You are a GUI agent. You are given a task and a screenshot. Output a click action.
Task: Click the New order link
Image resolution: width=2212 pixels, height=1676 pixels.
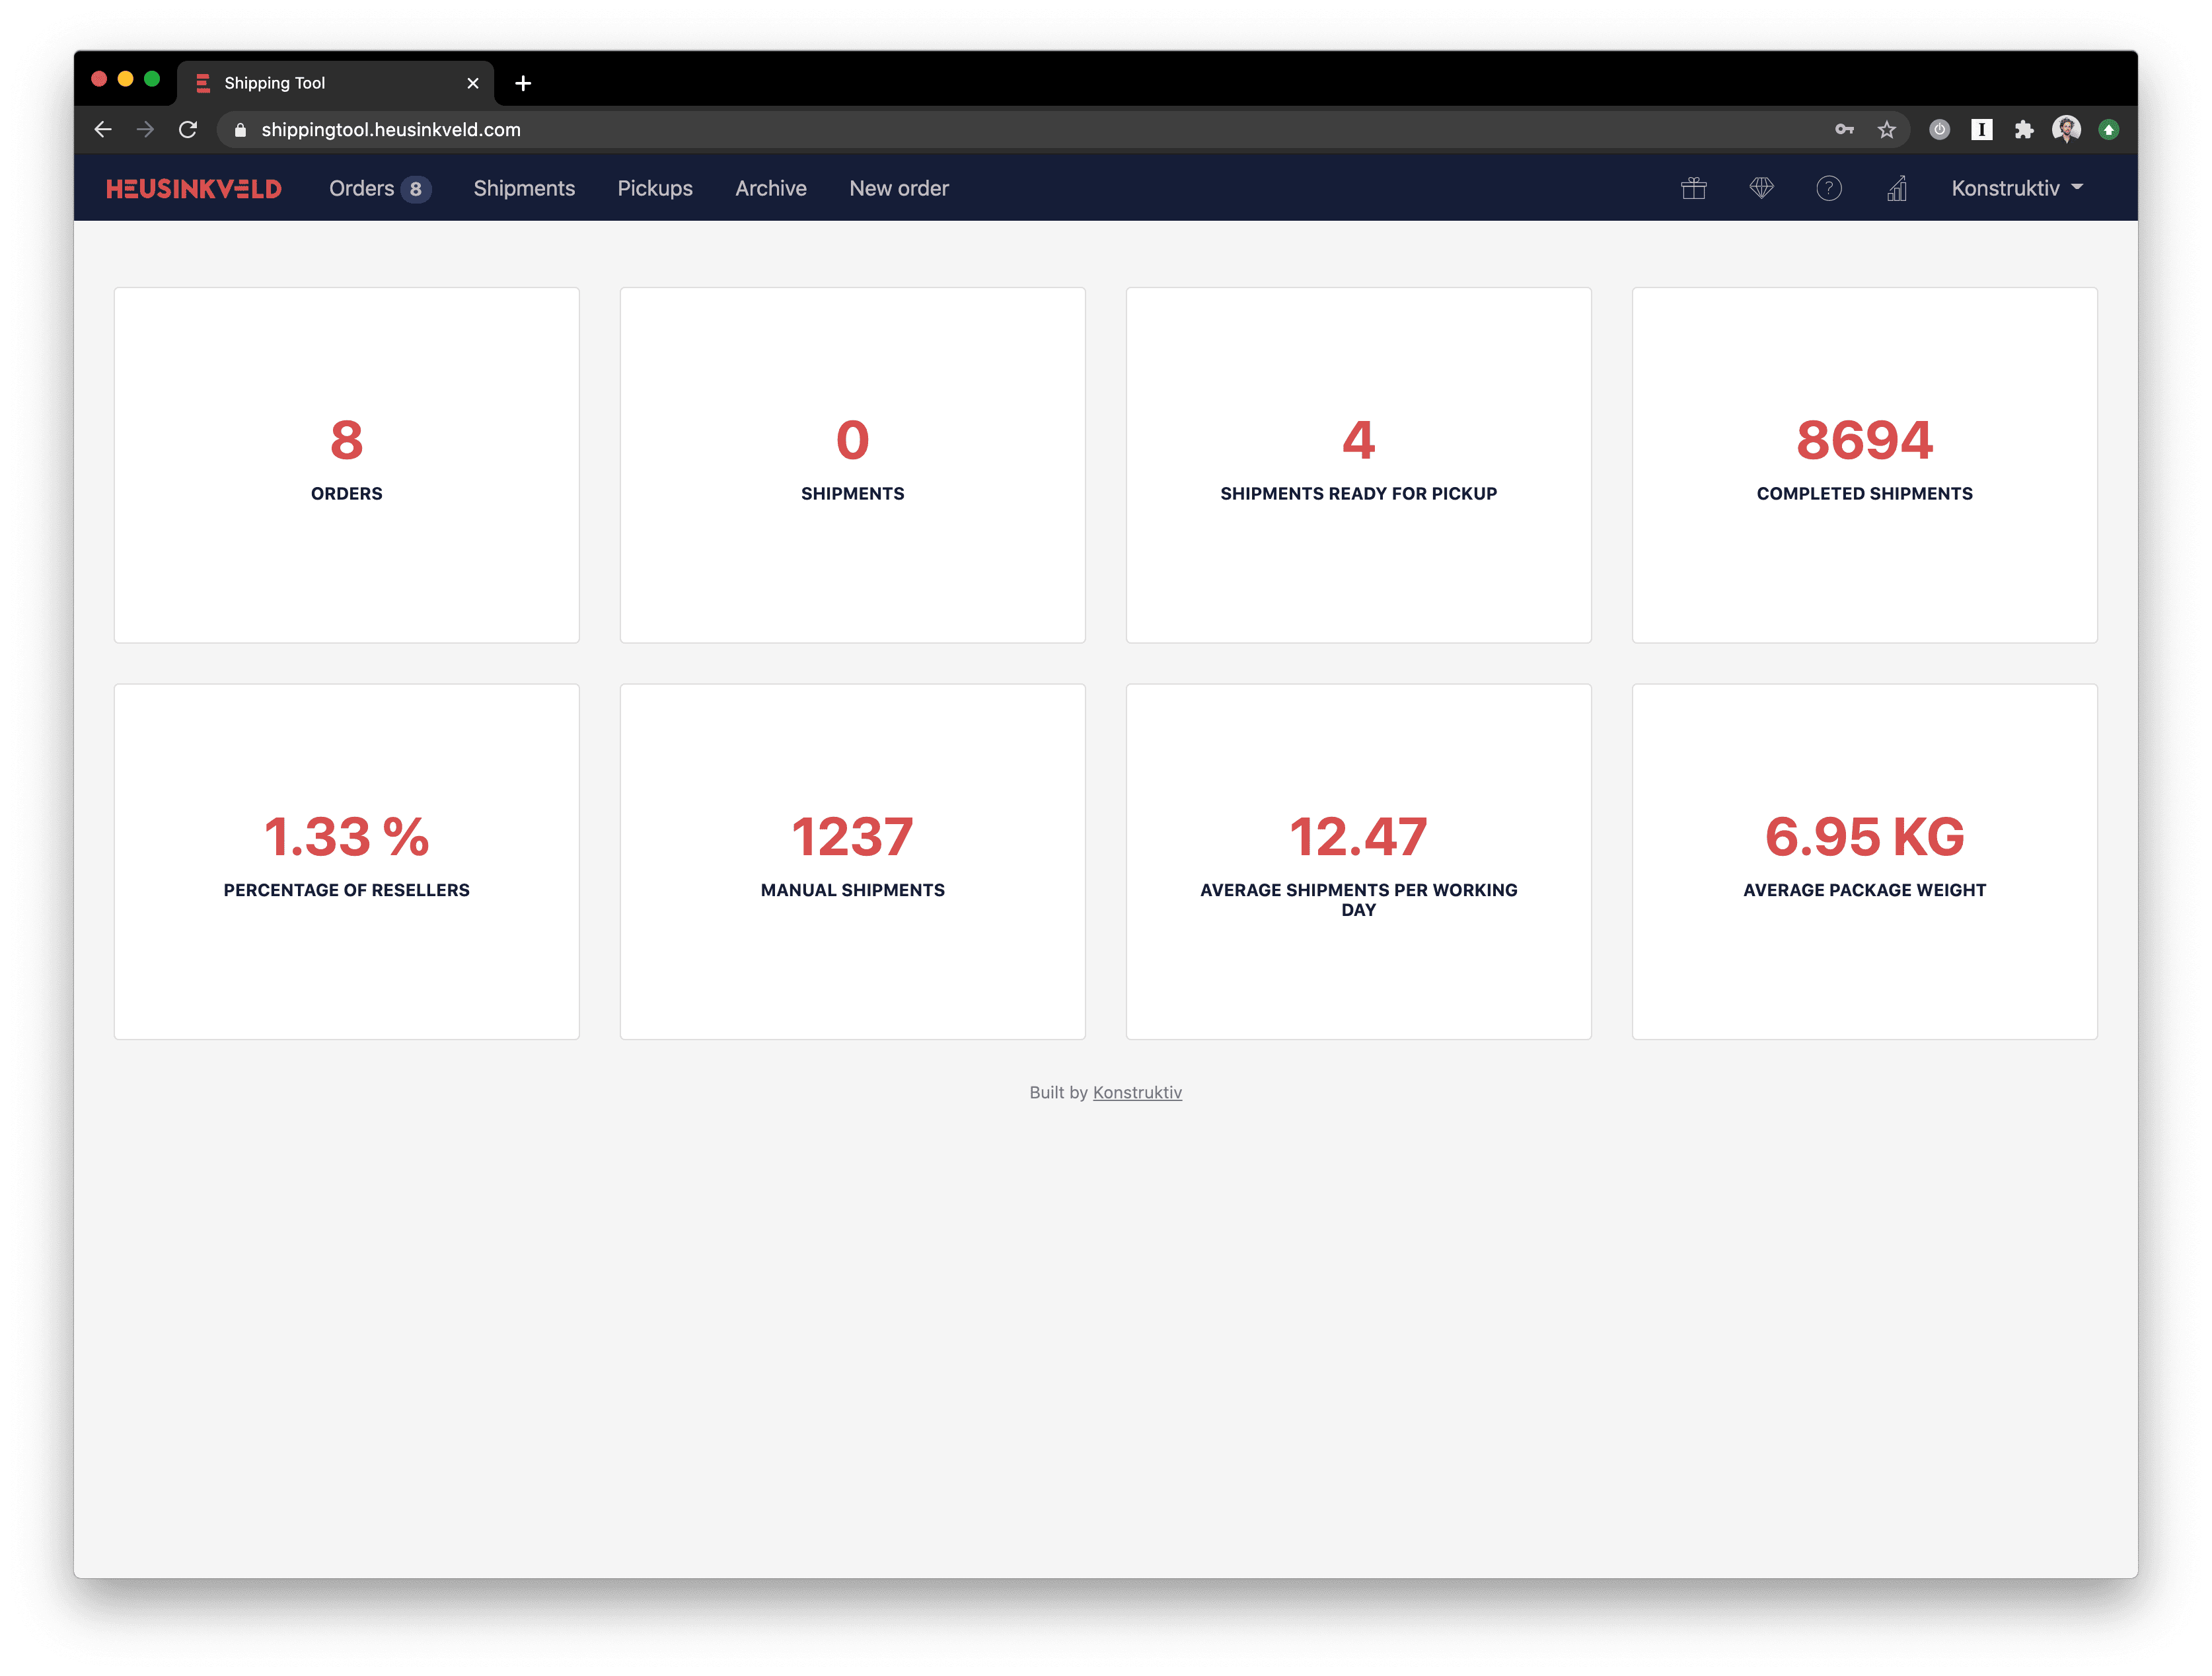pyautogui.click(x=898, y=188)
